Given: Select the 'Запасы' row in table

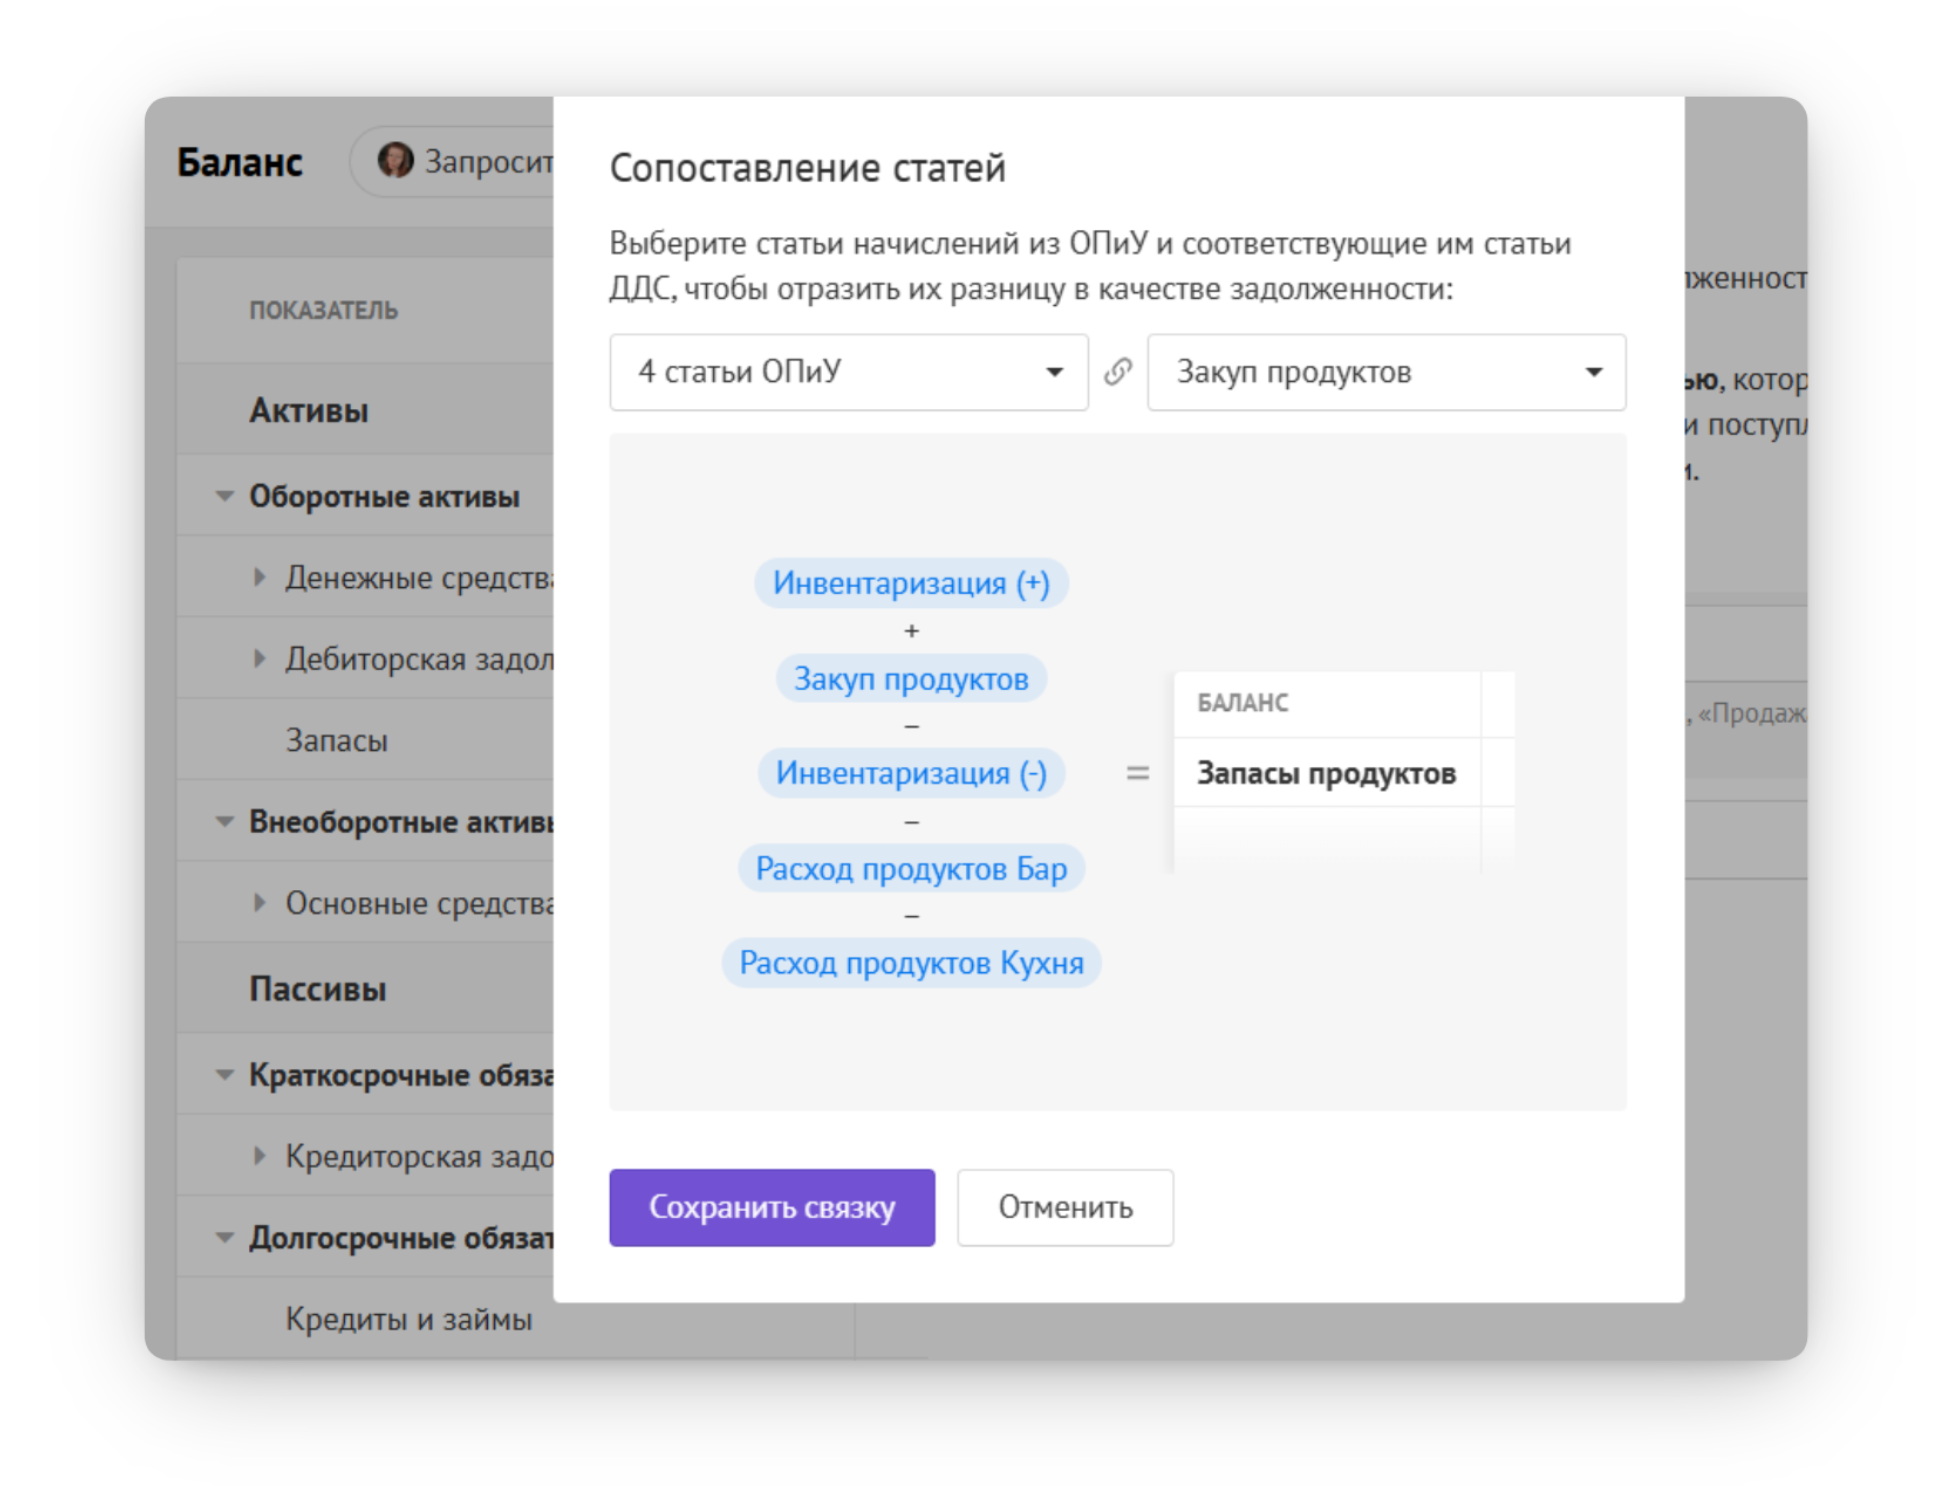Looking at the screenshot, I should [x=366, y=740].
